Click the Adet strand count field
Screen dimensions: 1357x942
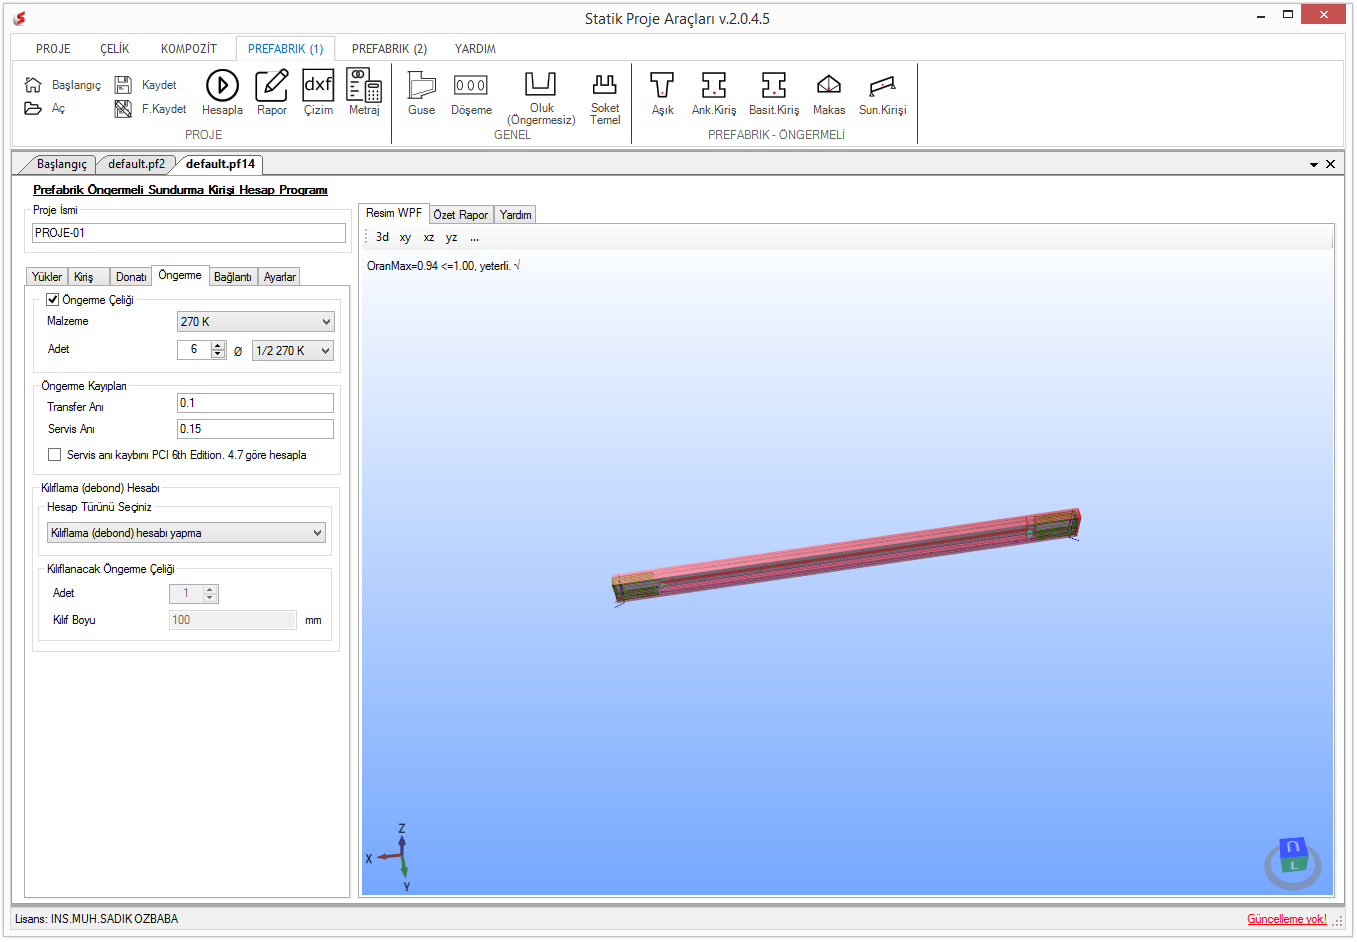tap(194, 350)
